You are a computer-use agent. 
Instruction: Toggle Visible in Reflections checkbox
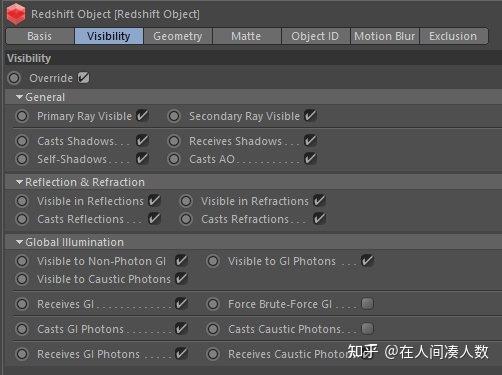click(154, 201)
